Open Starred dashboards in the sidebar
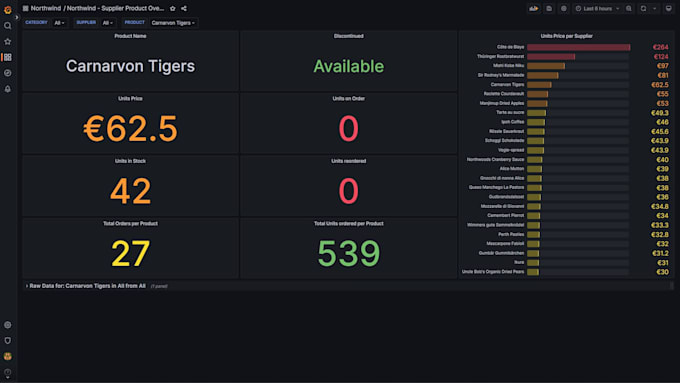Viewport: 680px width, 383px height. (8, 42)
